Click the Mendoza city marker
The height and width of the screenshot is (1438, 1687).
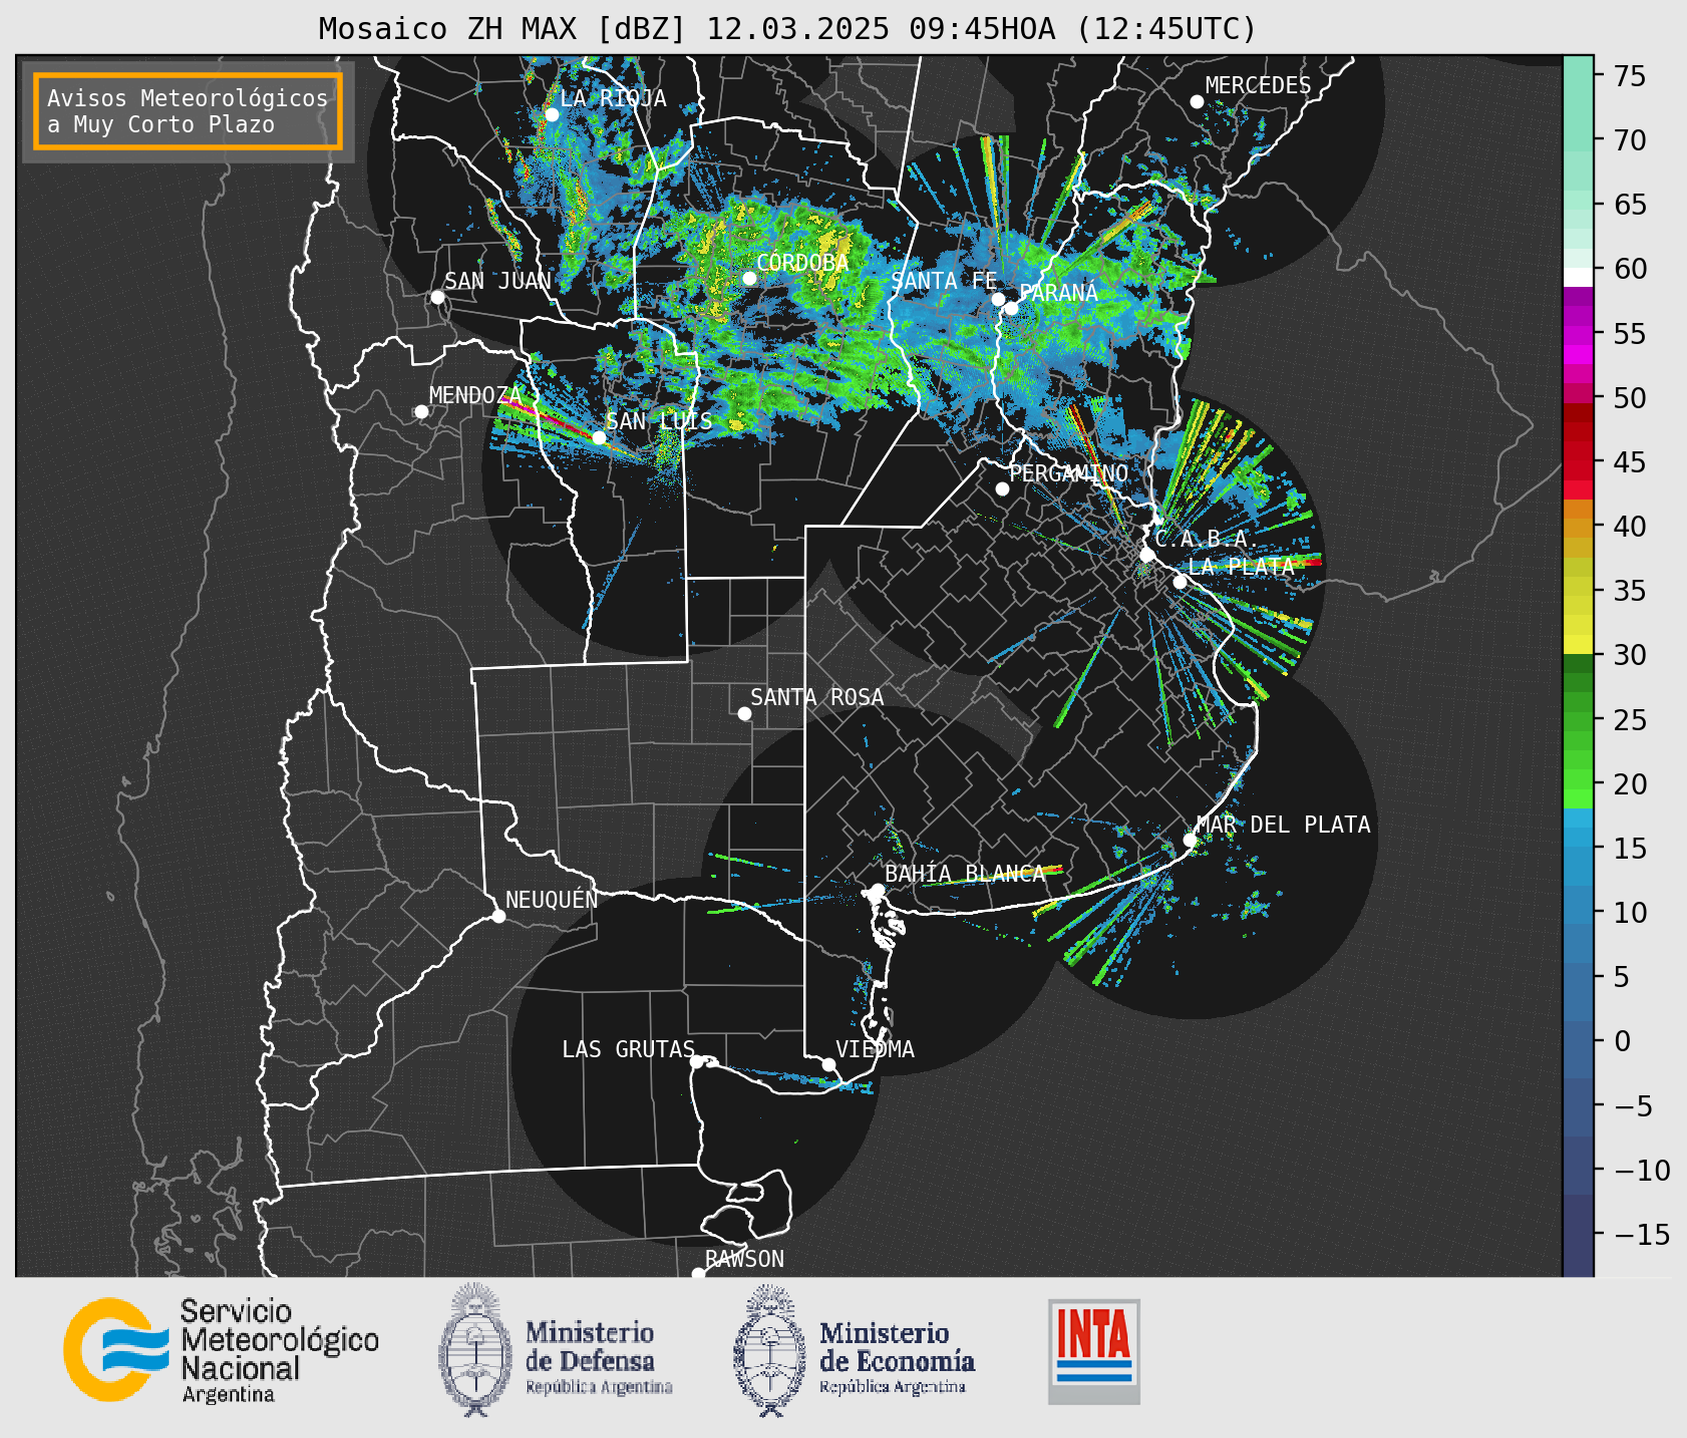[421, 412]
